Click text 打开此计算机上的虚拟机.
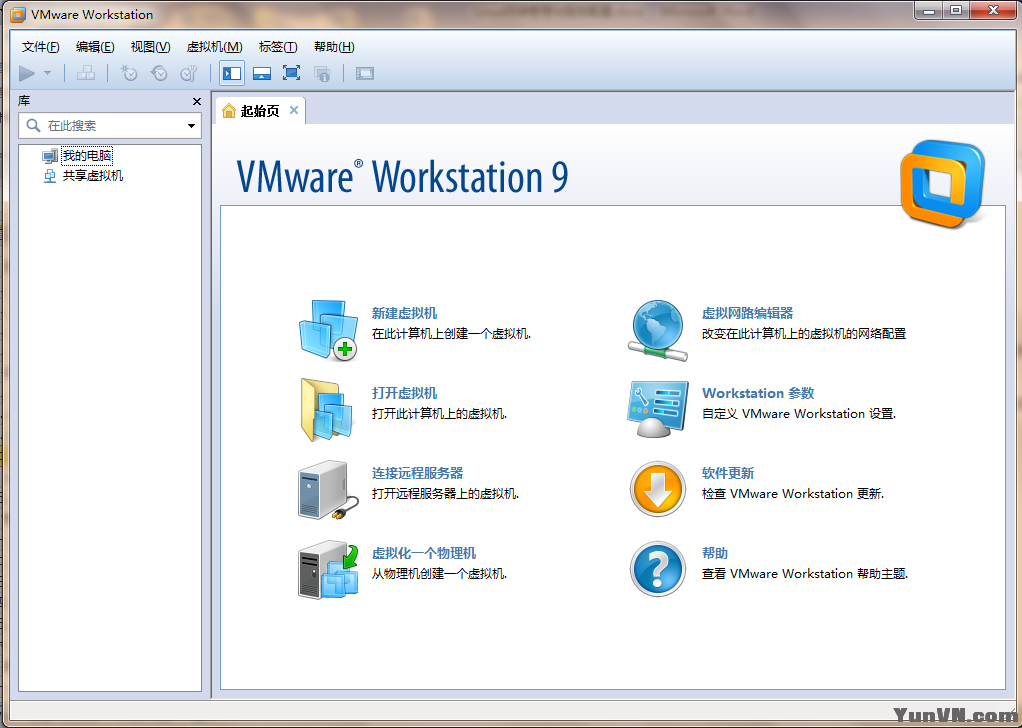The width and height of the screenshot is (1022, 728). (439, 415)
